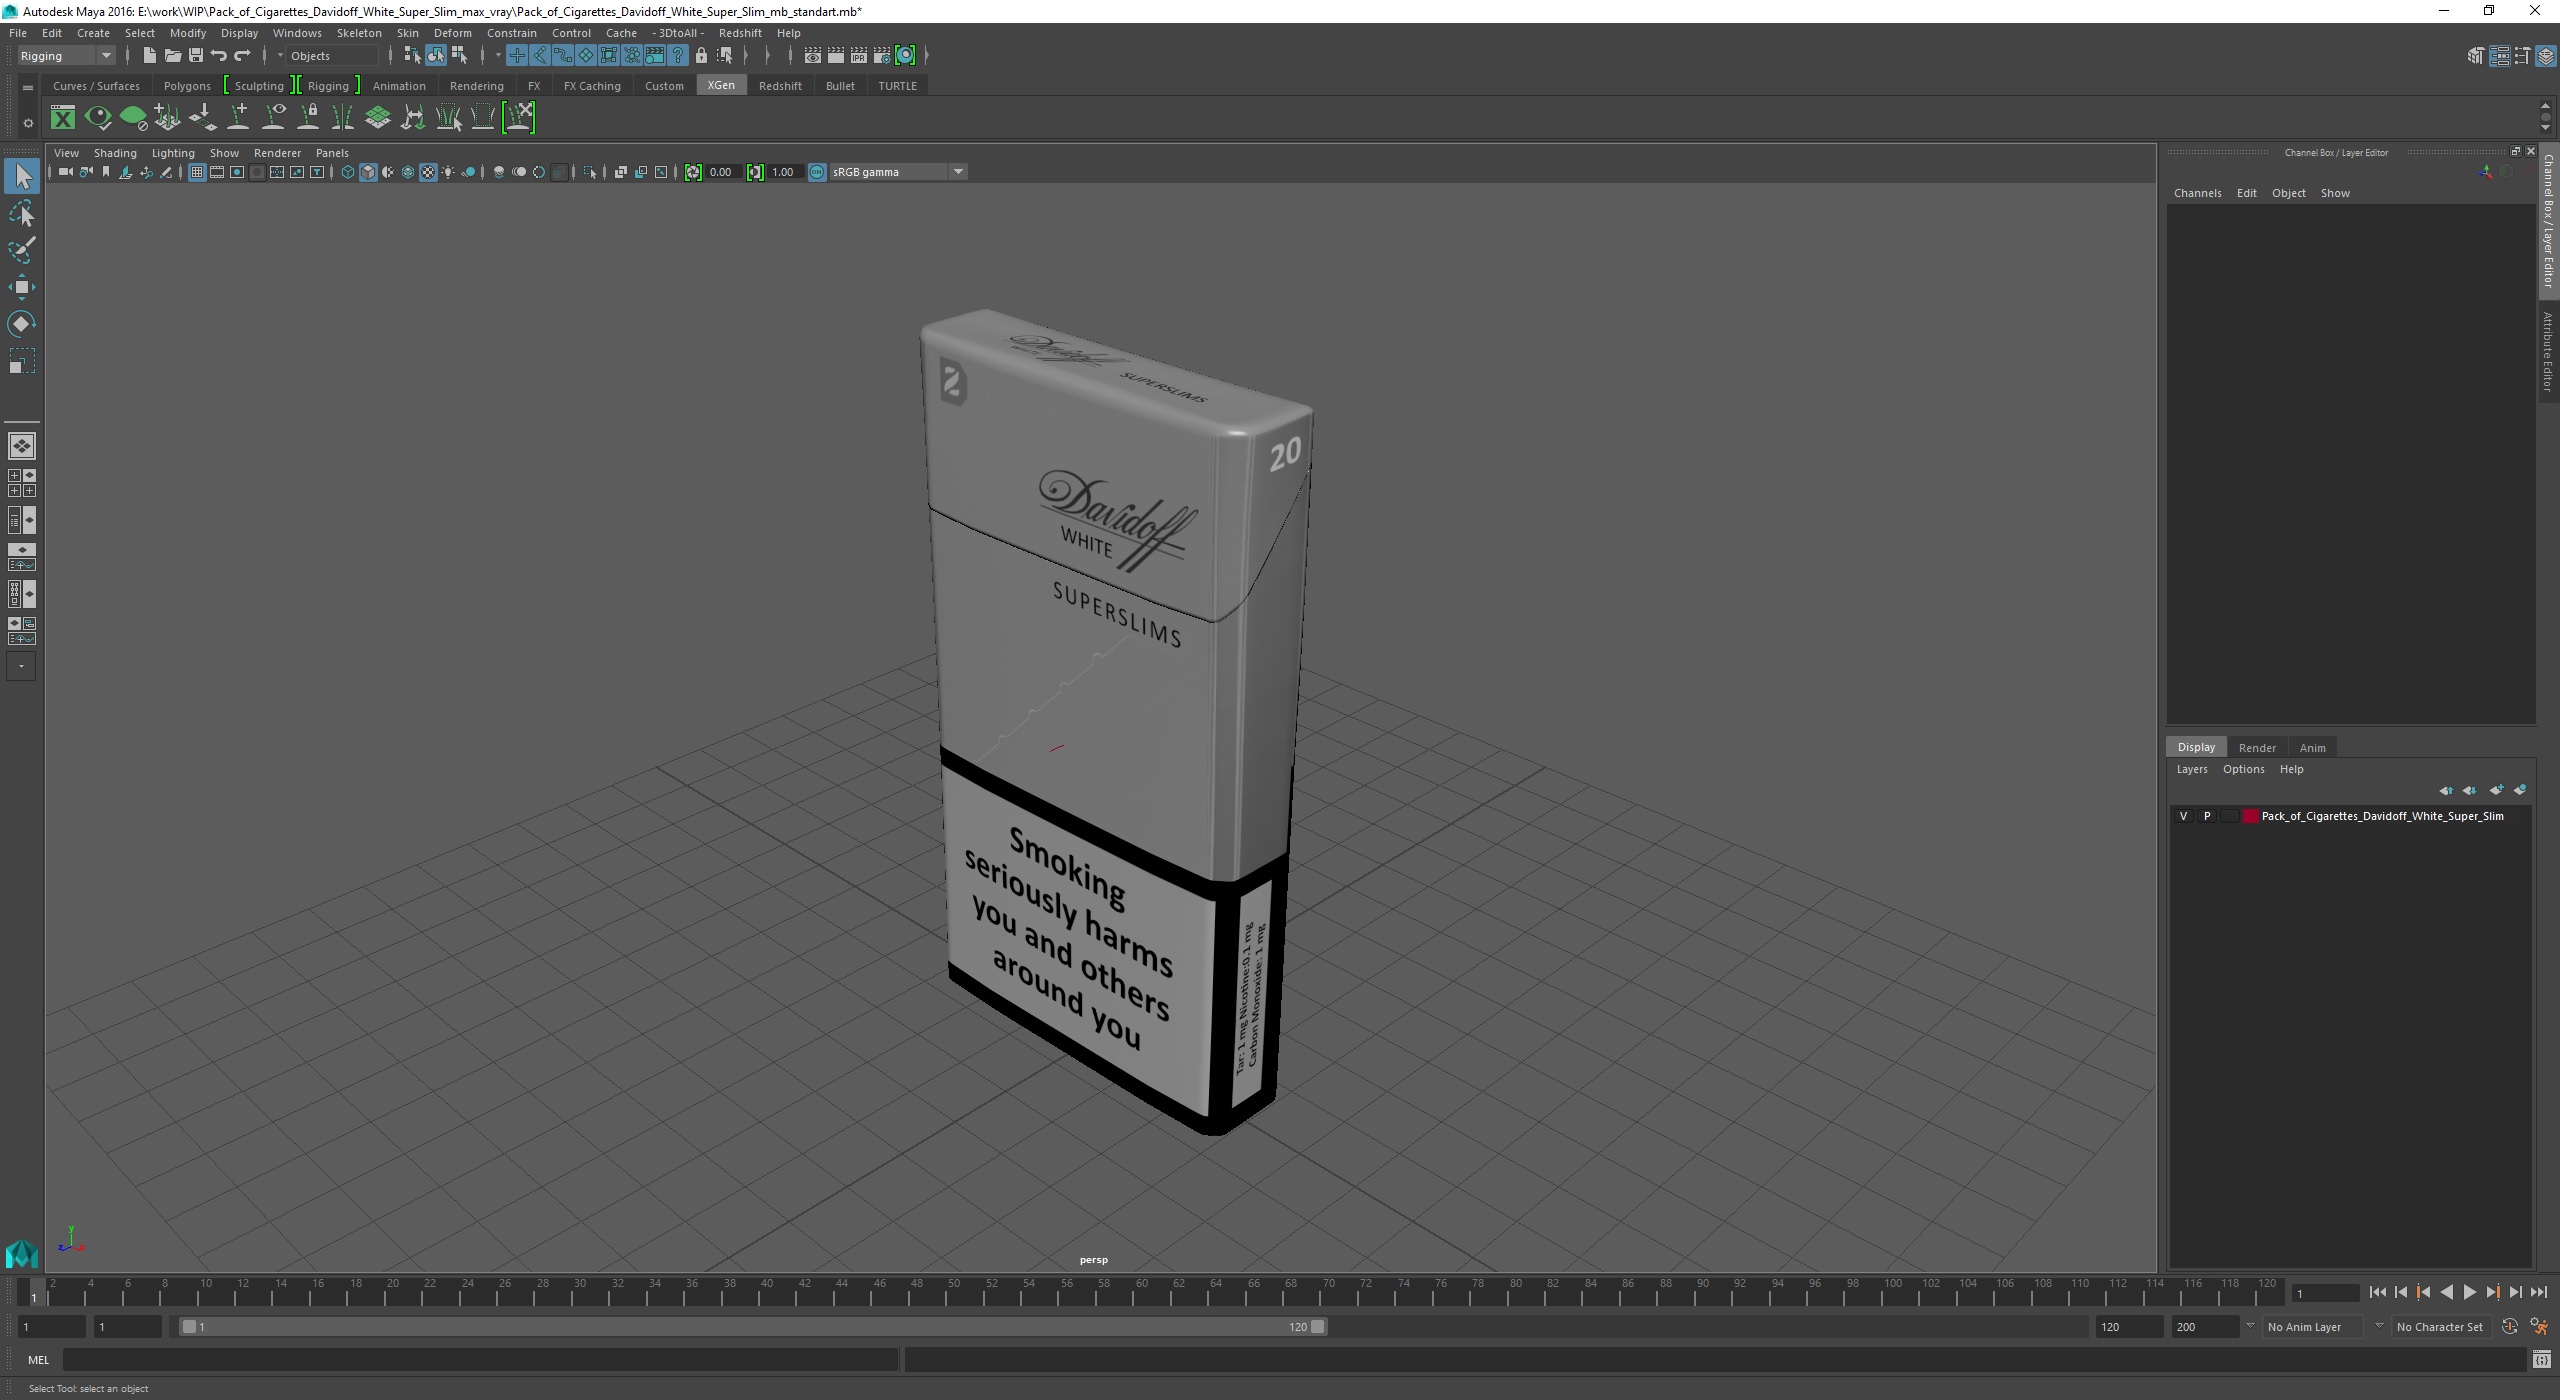Open the snap options small arrow dropdown
The height and width of the screenshot is (1400, 2560).
coord(497,55)
